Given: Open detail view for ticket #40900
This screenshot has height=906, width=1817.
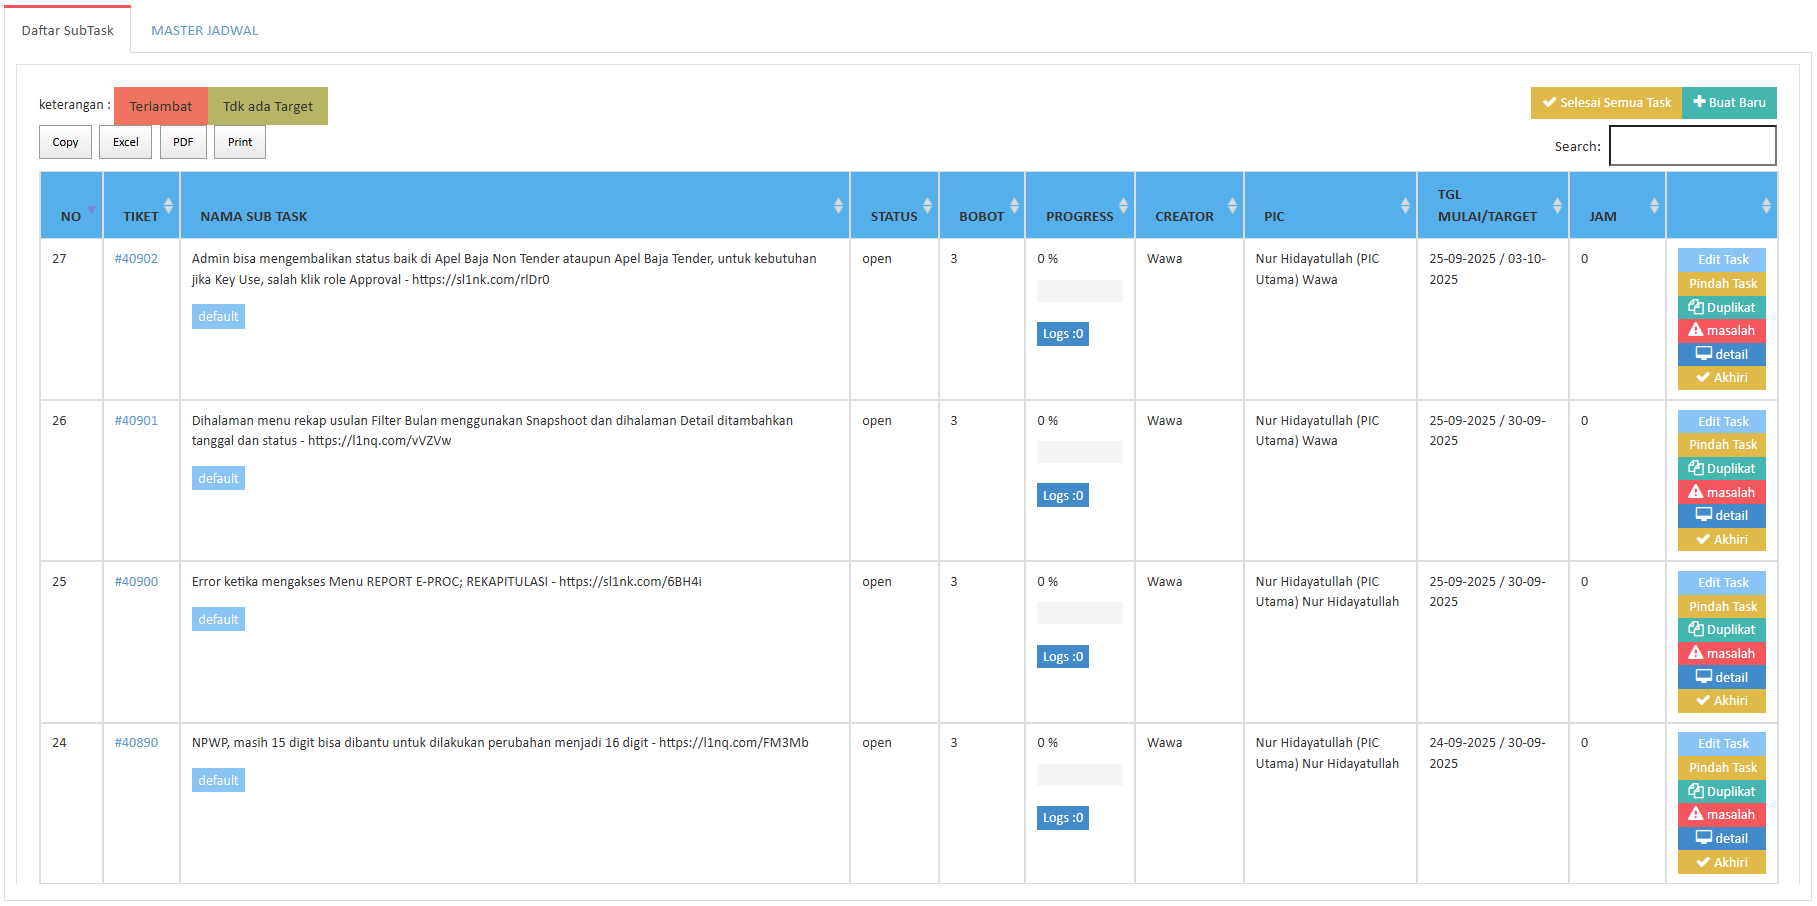Looking at the screenshot, I should (x=1721, y=677).
